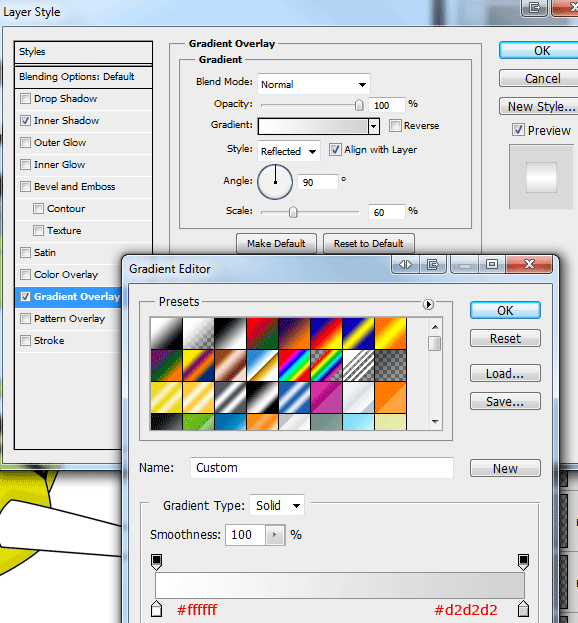Click the Make Default button

point(276,244)
